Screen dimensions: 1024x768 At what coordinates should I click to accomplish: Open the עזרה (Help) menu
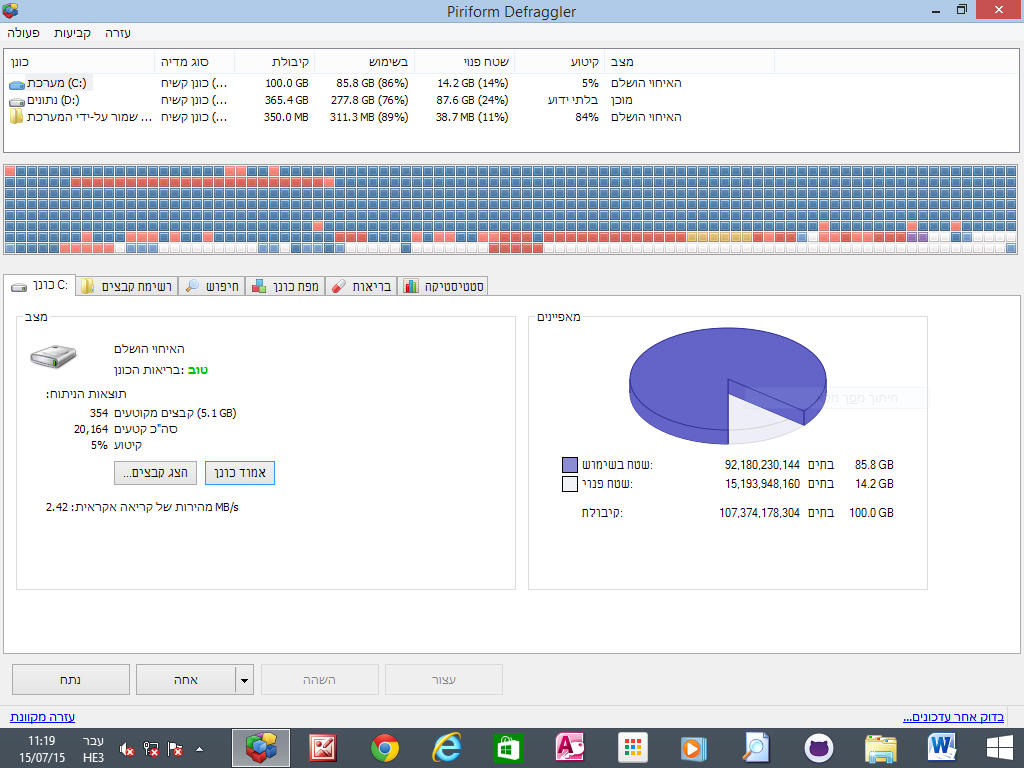pos(118,33)
